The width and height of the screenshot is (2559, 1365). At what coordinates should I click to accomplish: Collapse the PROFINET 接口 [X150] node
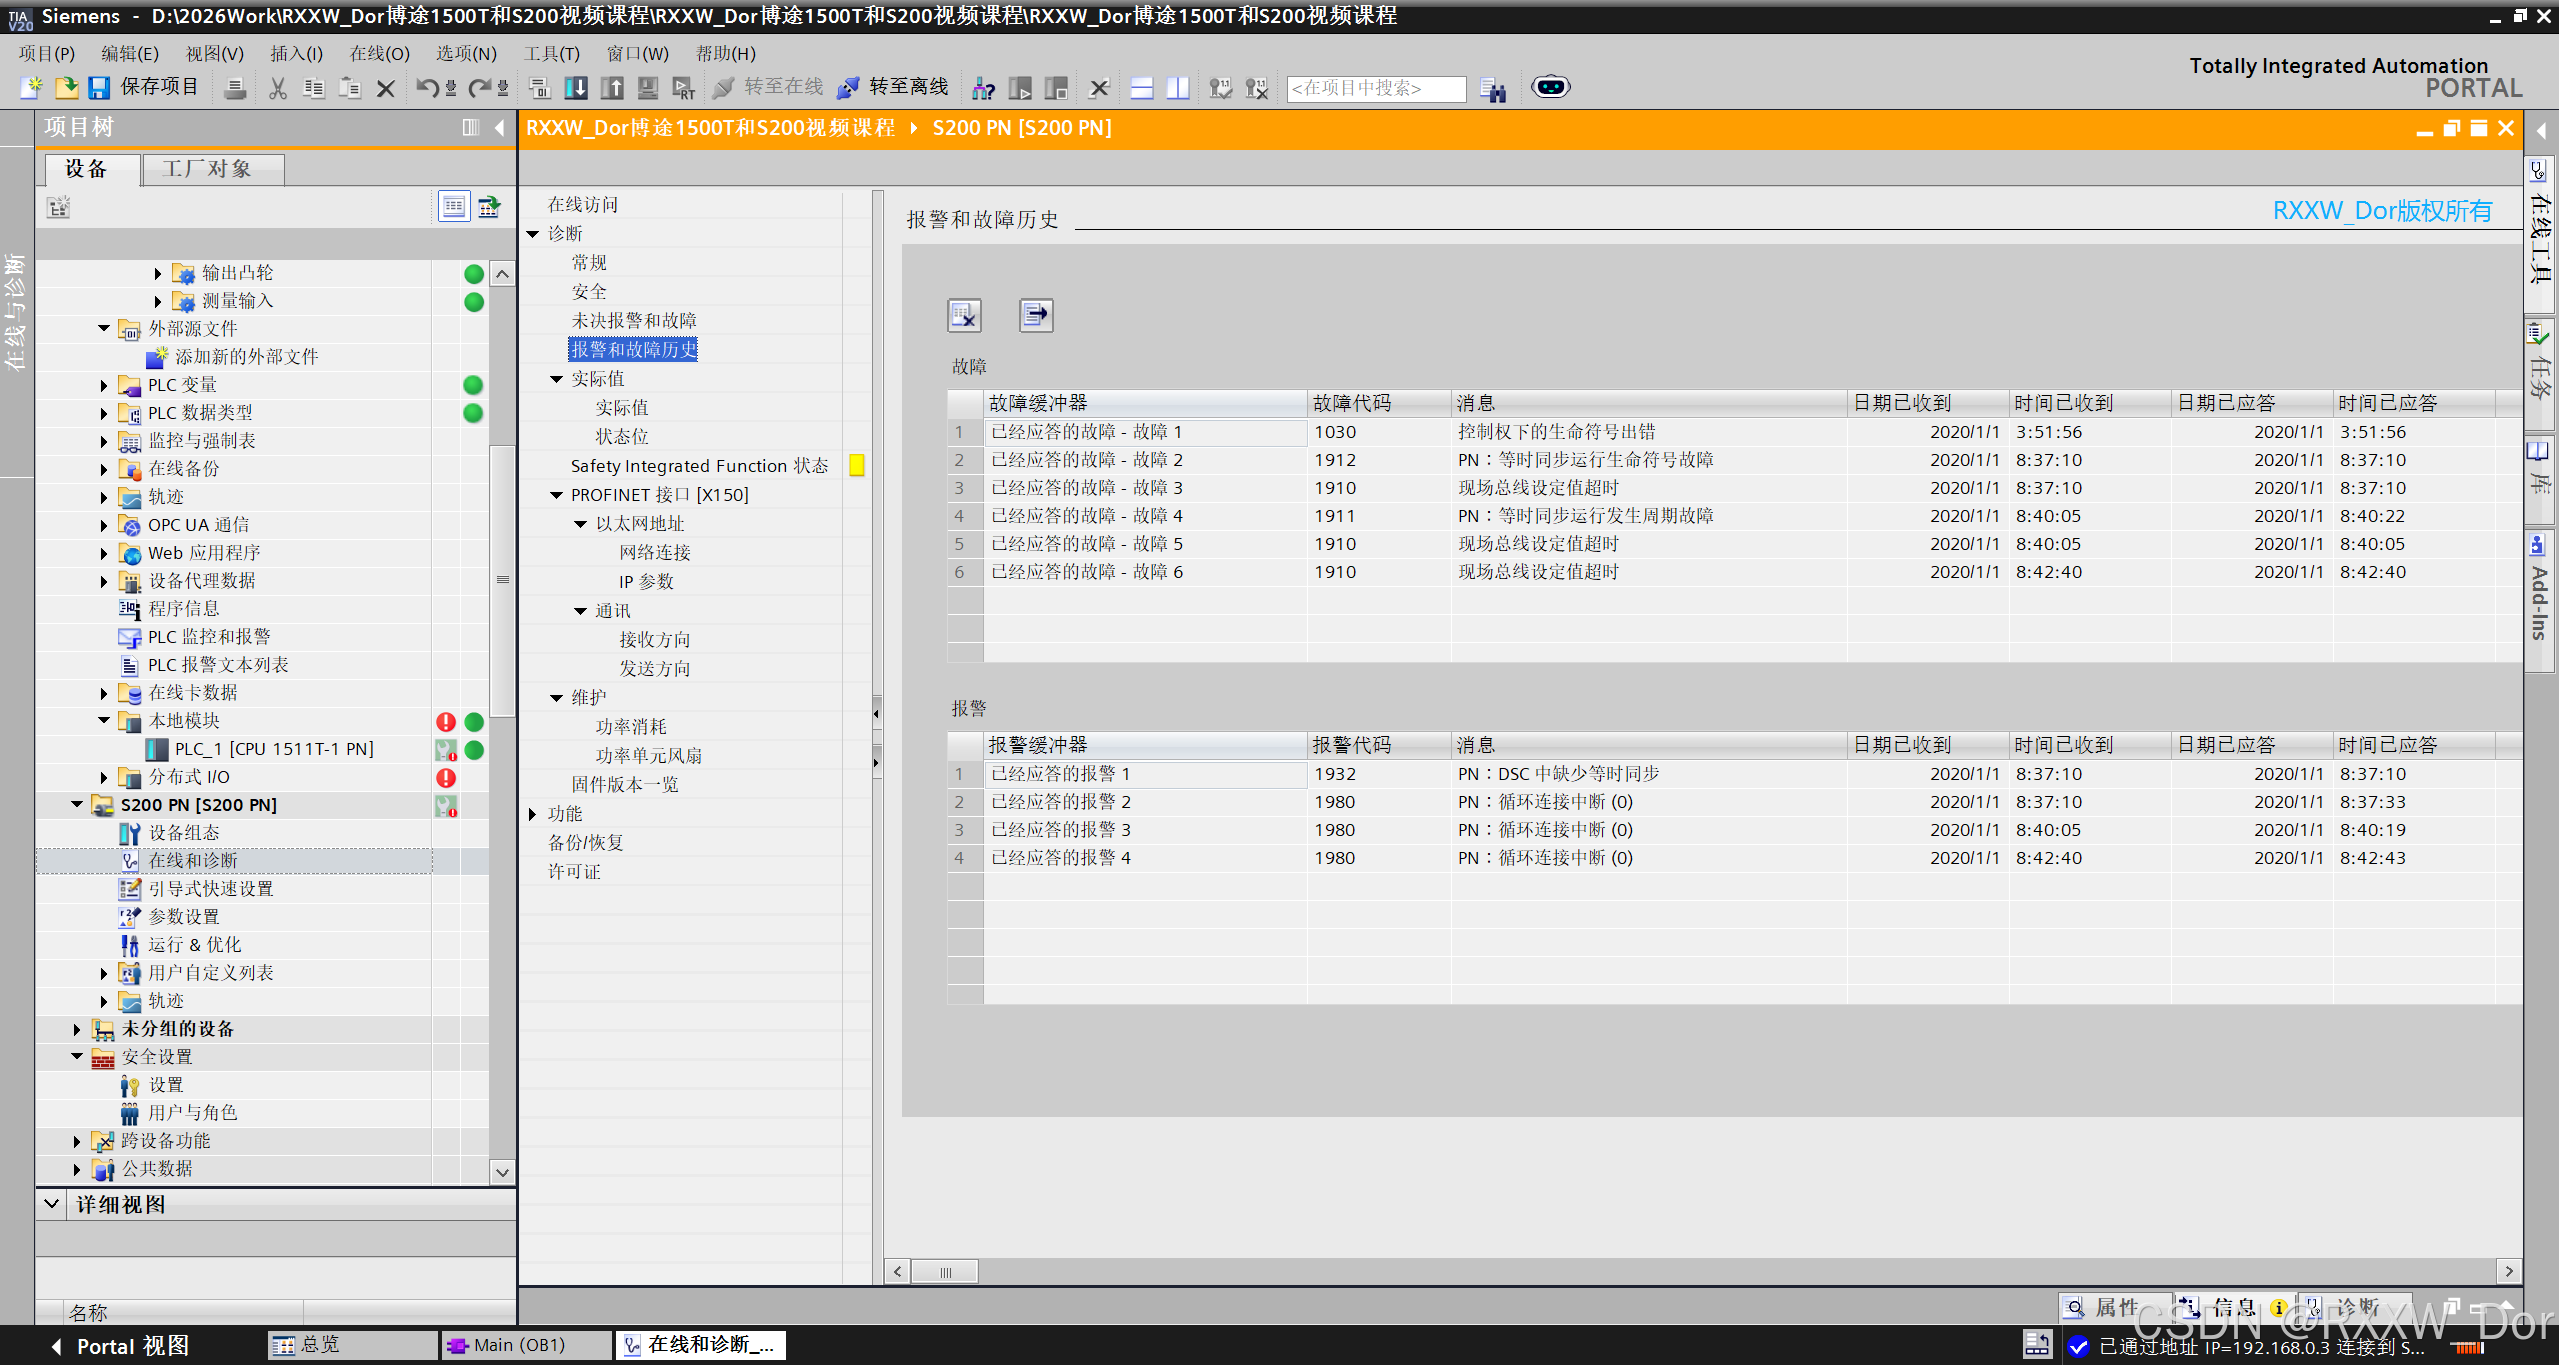[557, 495]
